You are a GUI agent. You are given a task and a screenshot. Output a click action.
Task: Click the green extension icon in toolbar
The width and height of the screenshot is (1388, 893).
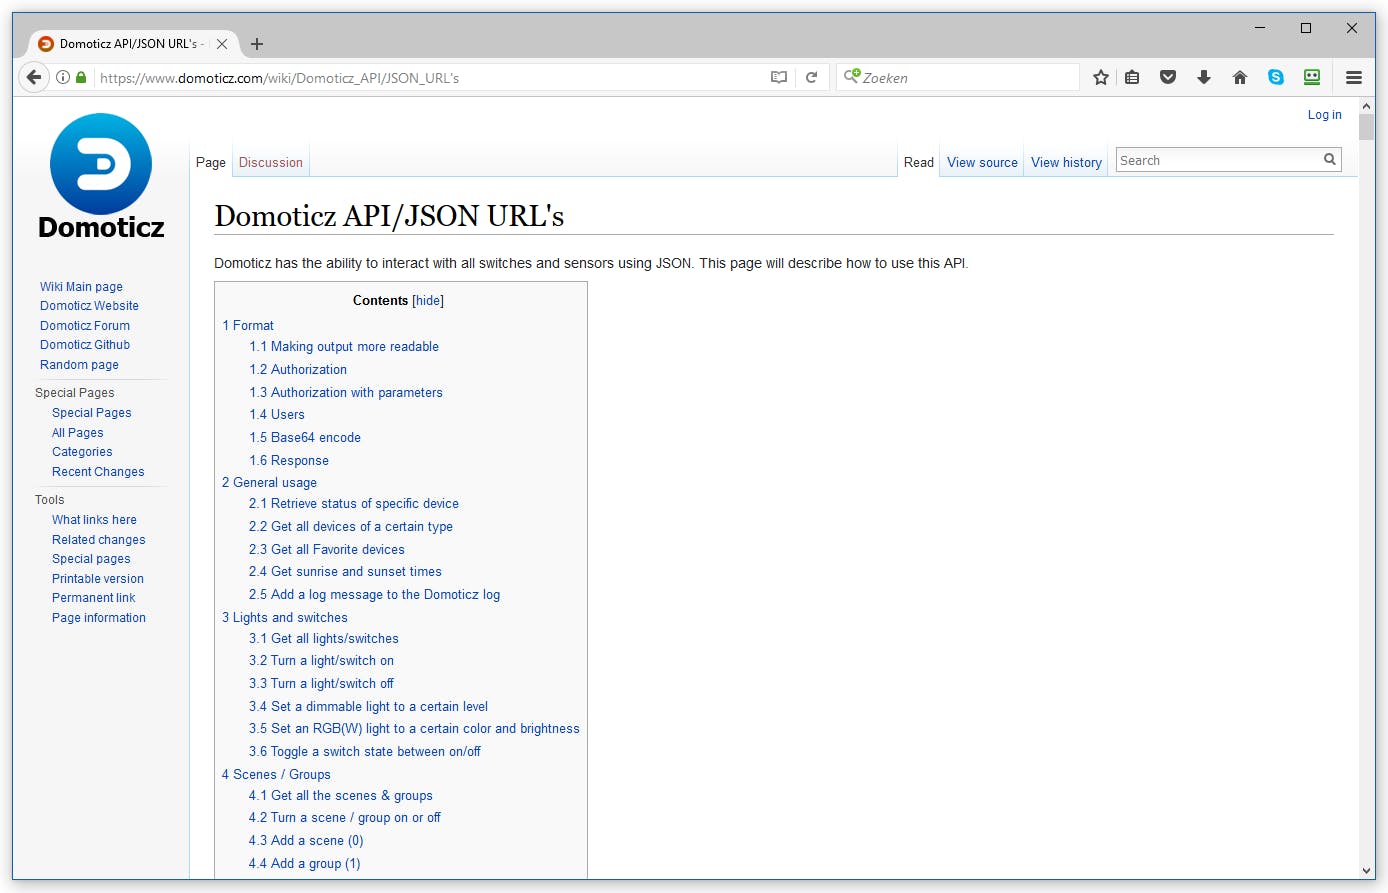click(x=1312, y=77)
